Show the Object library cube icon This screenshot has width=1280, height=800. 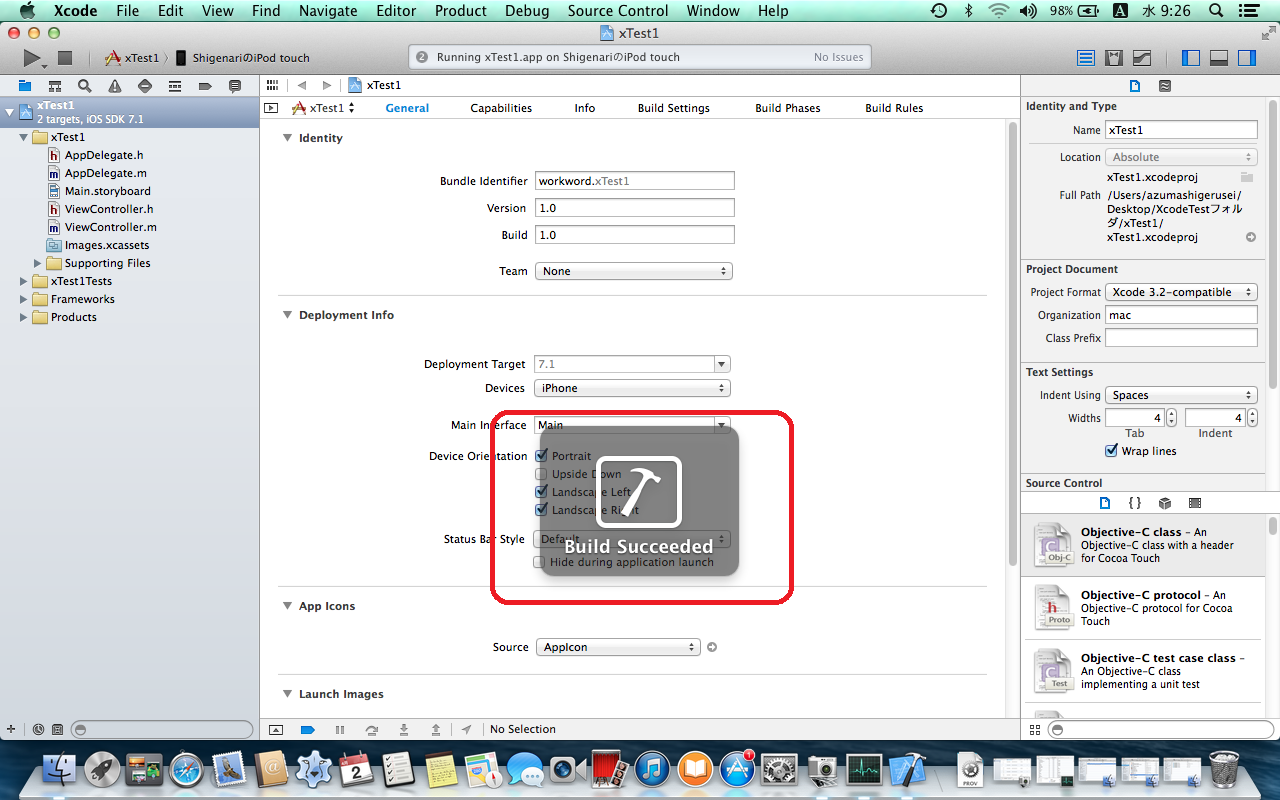point(1165,503)
